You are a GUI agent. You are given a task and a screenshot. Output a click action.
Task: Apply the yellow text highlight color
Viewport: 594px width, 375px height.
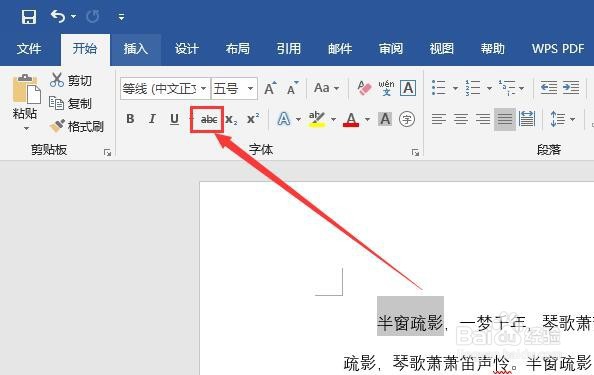(317, 119)
